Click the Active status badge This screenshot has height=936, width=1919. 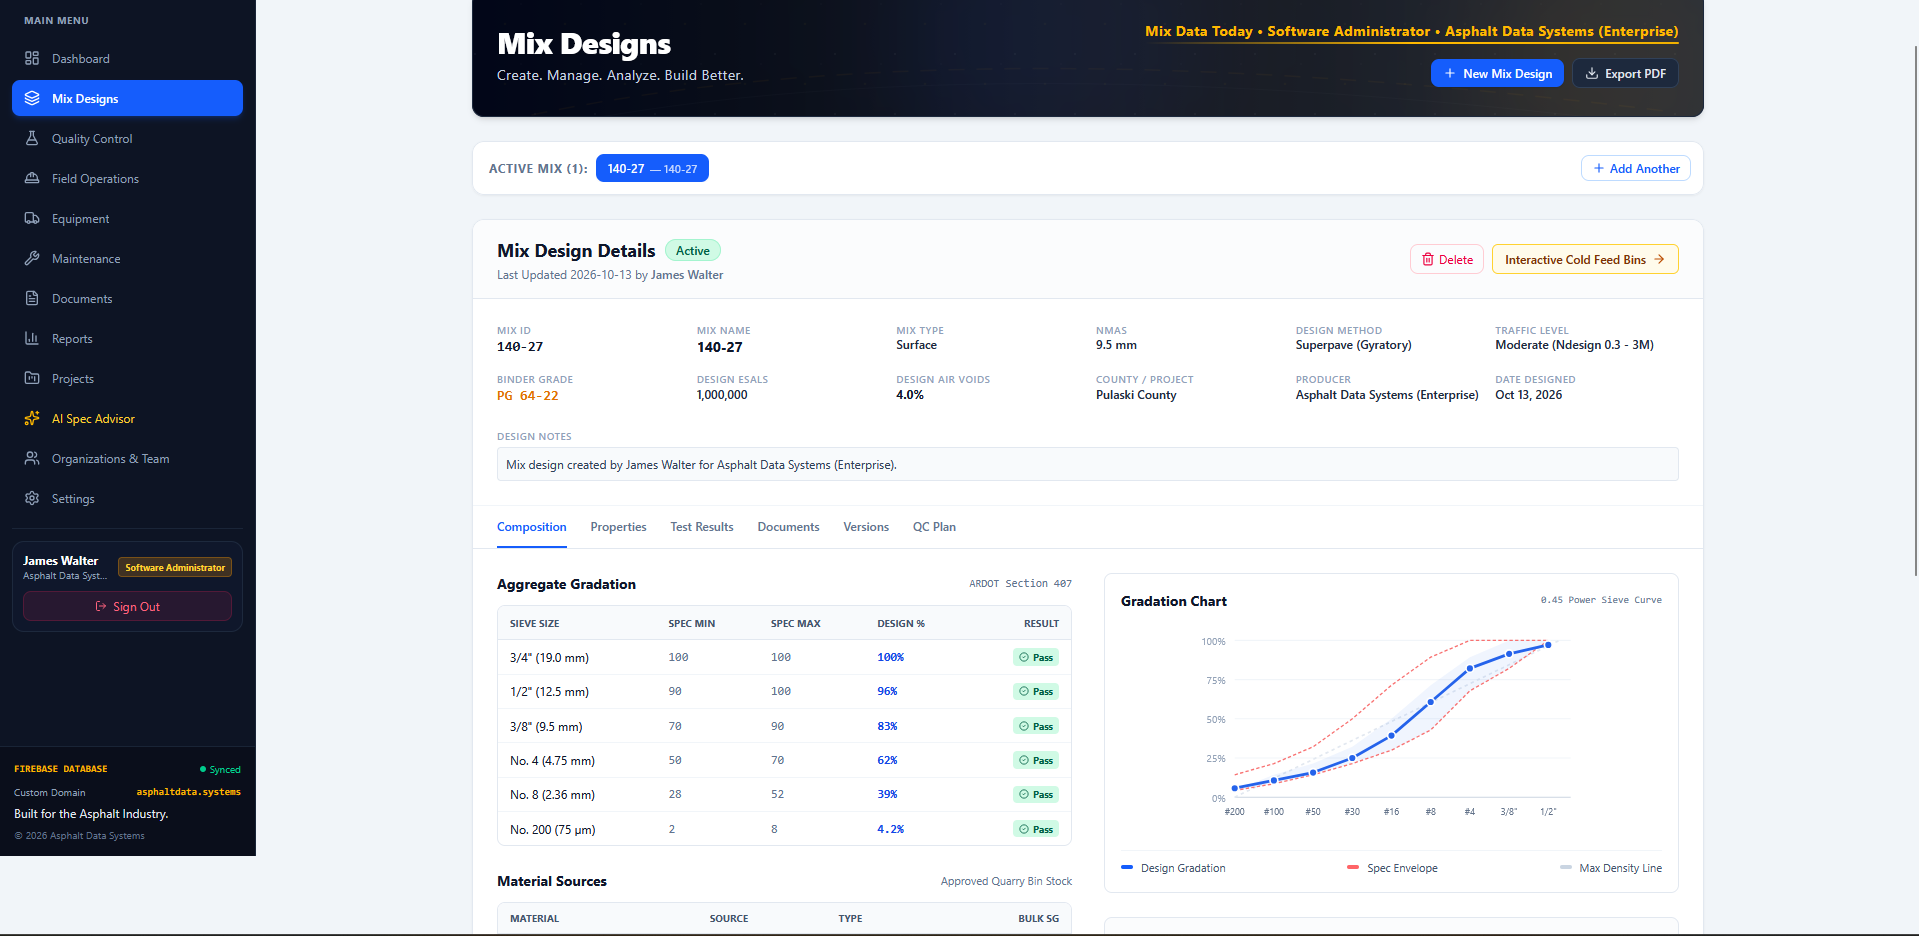(693, 251)
